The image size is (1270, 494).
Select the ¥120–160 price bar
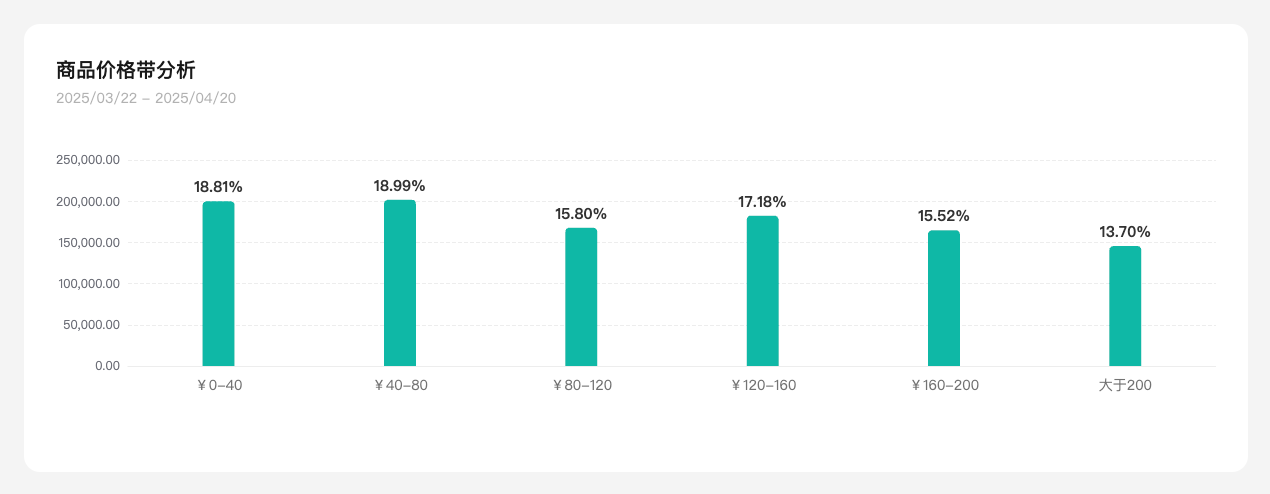762,291
